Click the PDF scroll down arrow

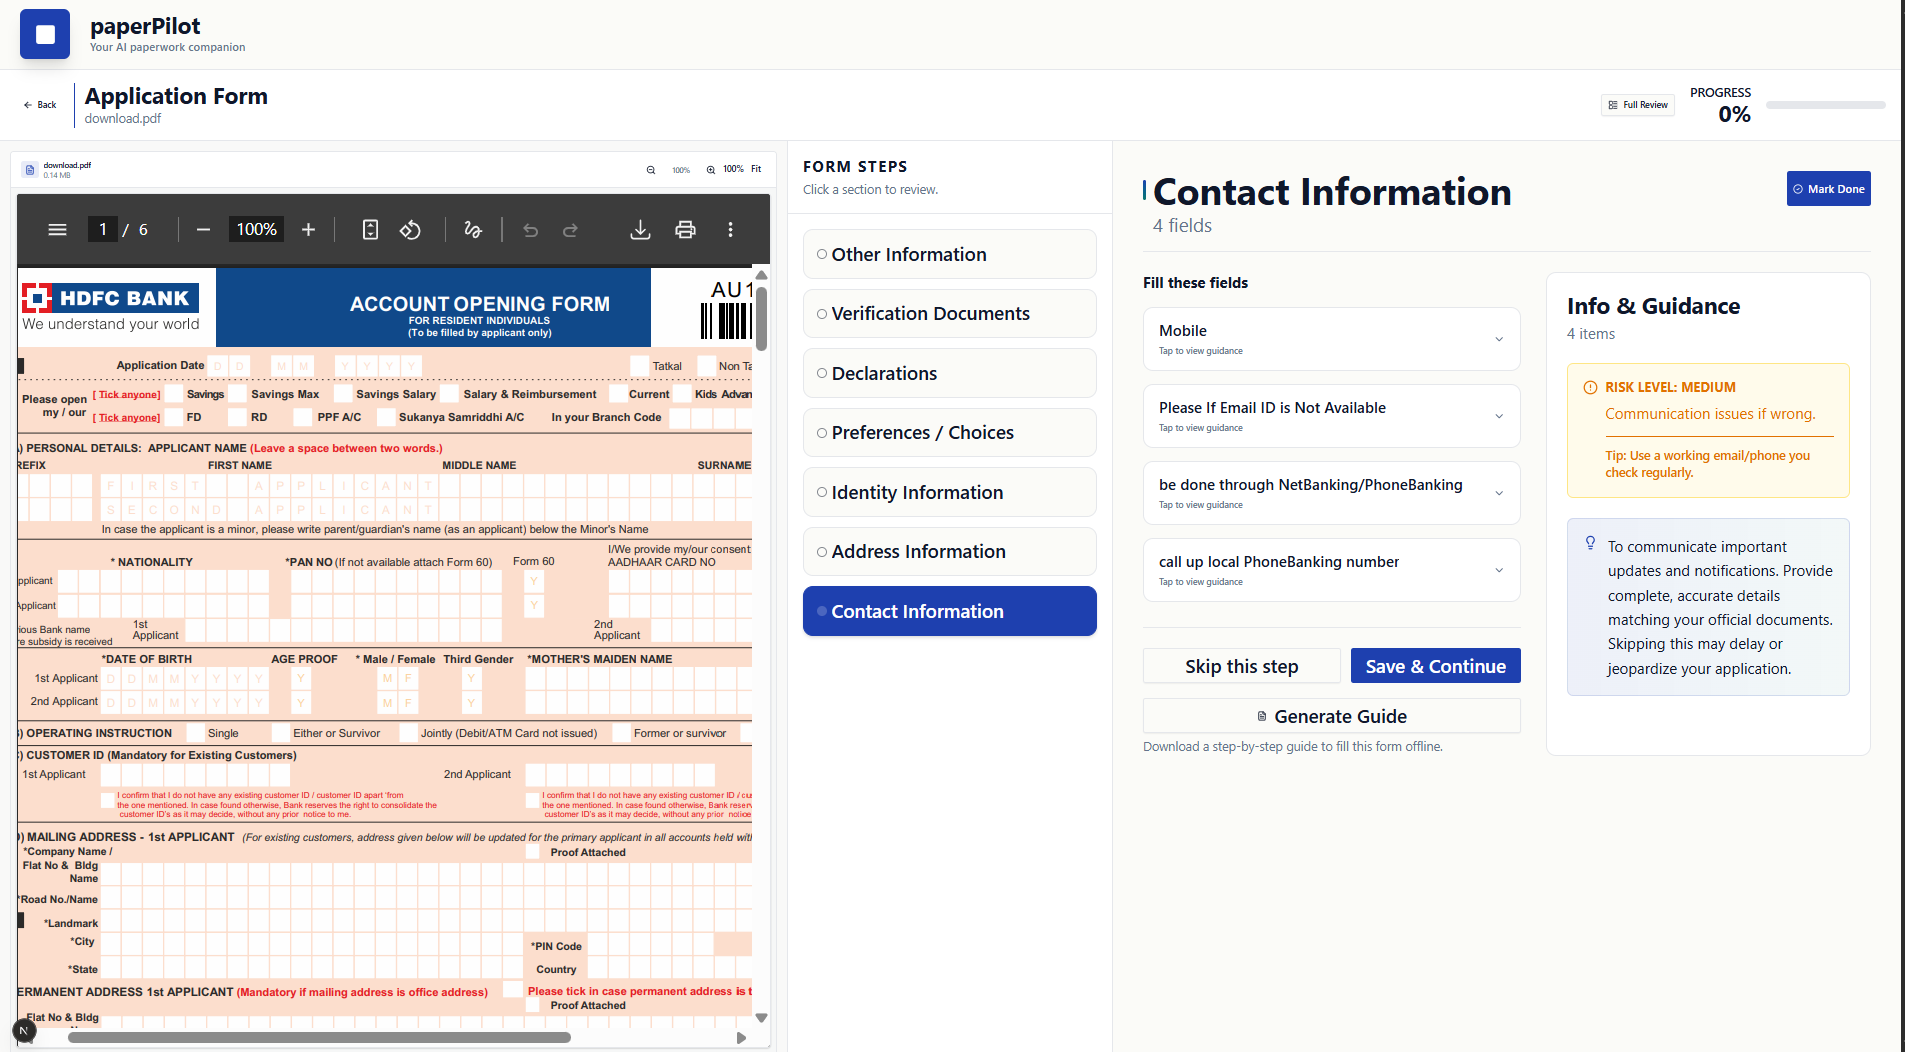click(x=761, y=1018)
